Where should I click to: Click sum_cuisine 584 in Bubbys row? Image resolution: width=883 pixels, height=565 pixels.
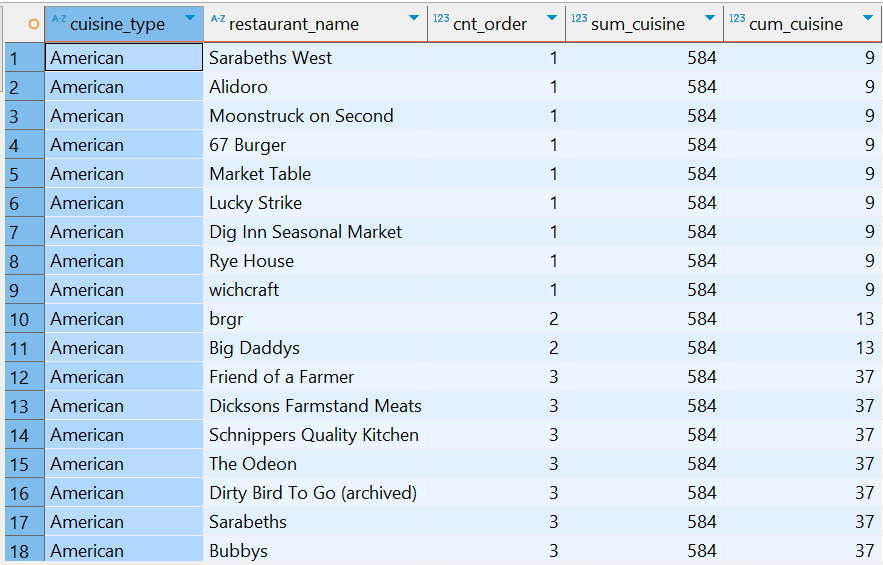[x=644, y=550]
